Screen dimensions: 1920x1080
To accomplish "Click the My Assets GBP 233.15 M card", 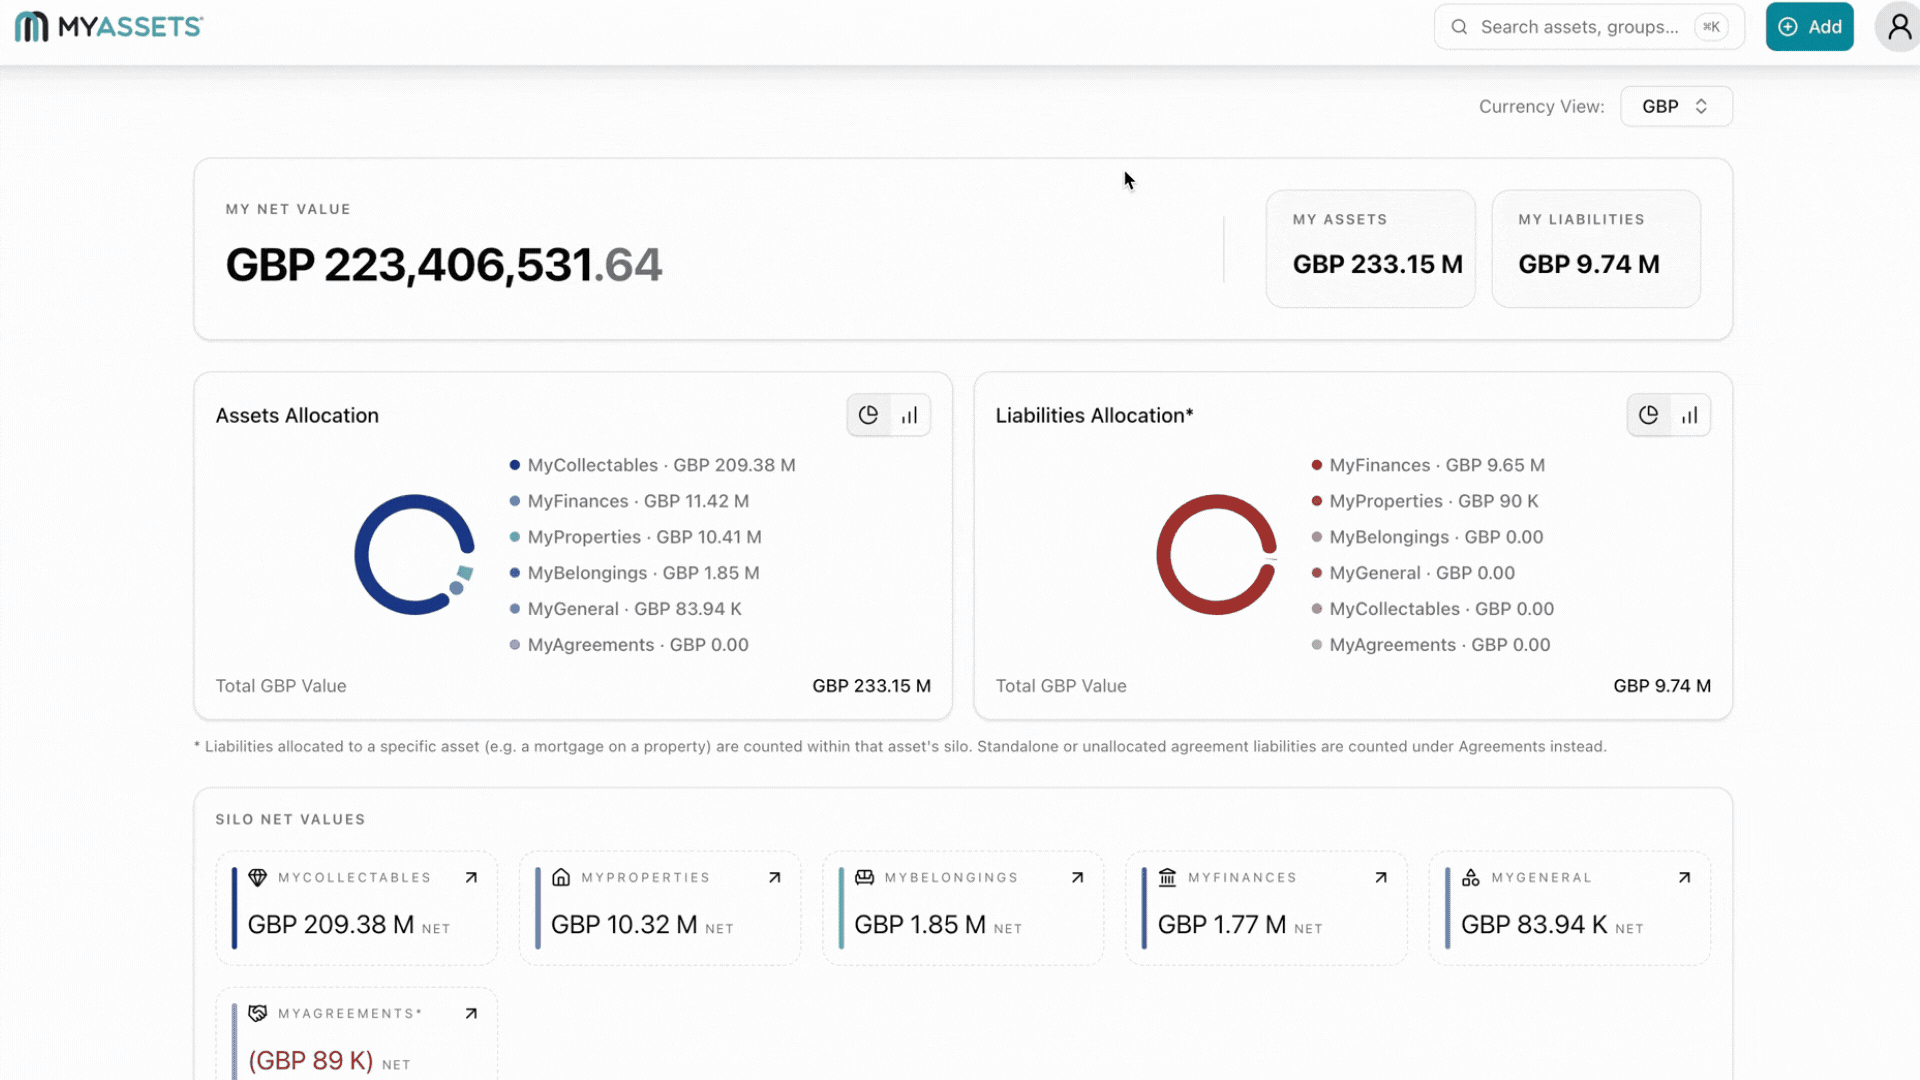I will pyautogui.click(x=1370, y=249).
